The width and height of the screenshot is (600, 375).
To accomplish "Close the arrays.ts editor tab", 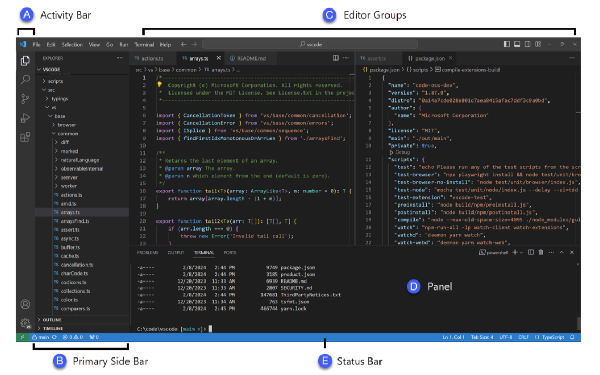I will coord(219,58).
